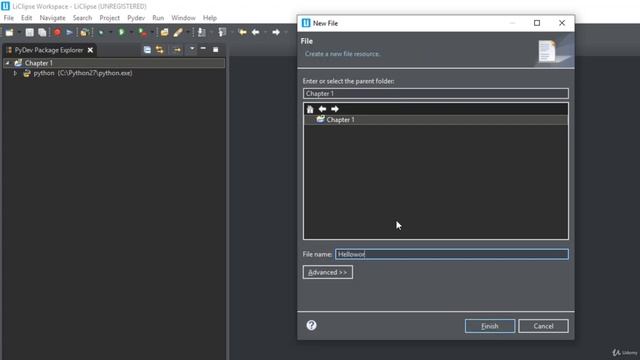Image resolution: width=640 pixels, height=360 pixels.
Task: Click the Finish button
Action: click(x=490, y=326)
